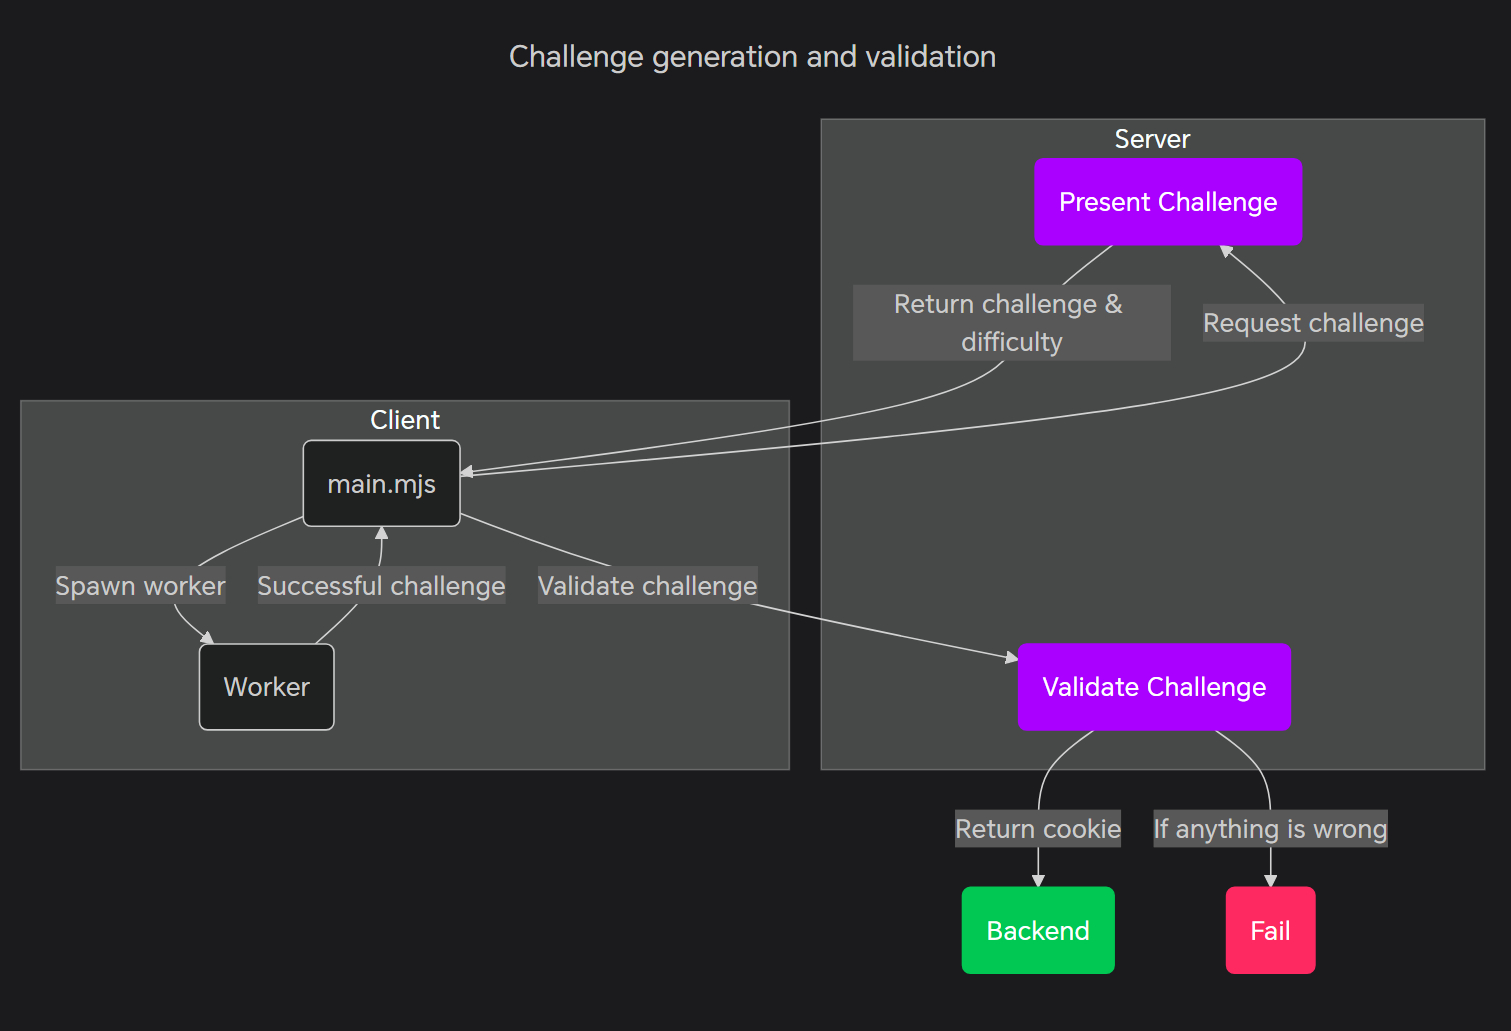Click the "Successful challenge" edge label
This screenshot has width=1511, height=1031.
coord(381,586)
